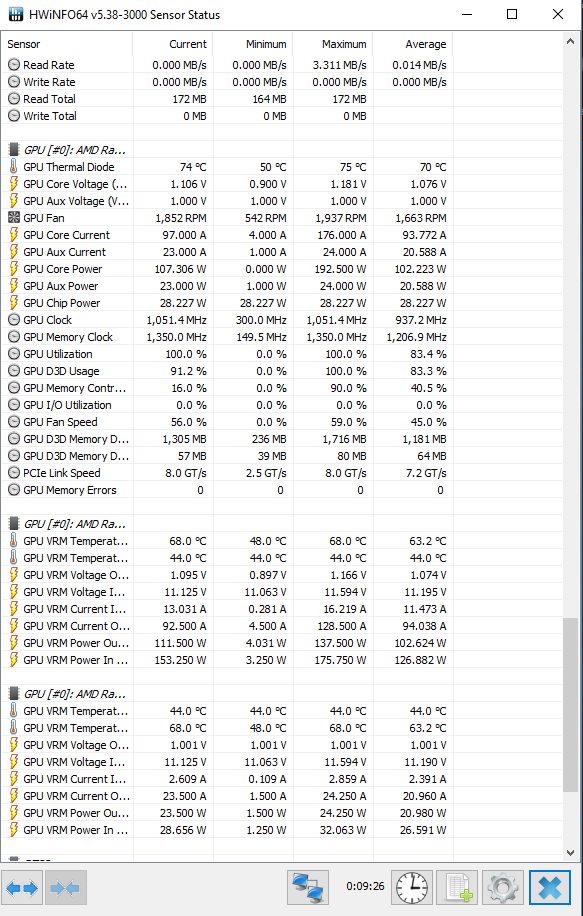Click the 107.306 W current value
The width and height of the screenshot is (583, 916).
(x=181, y=269)
